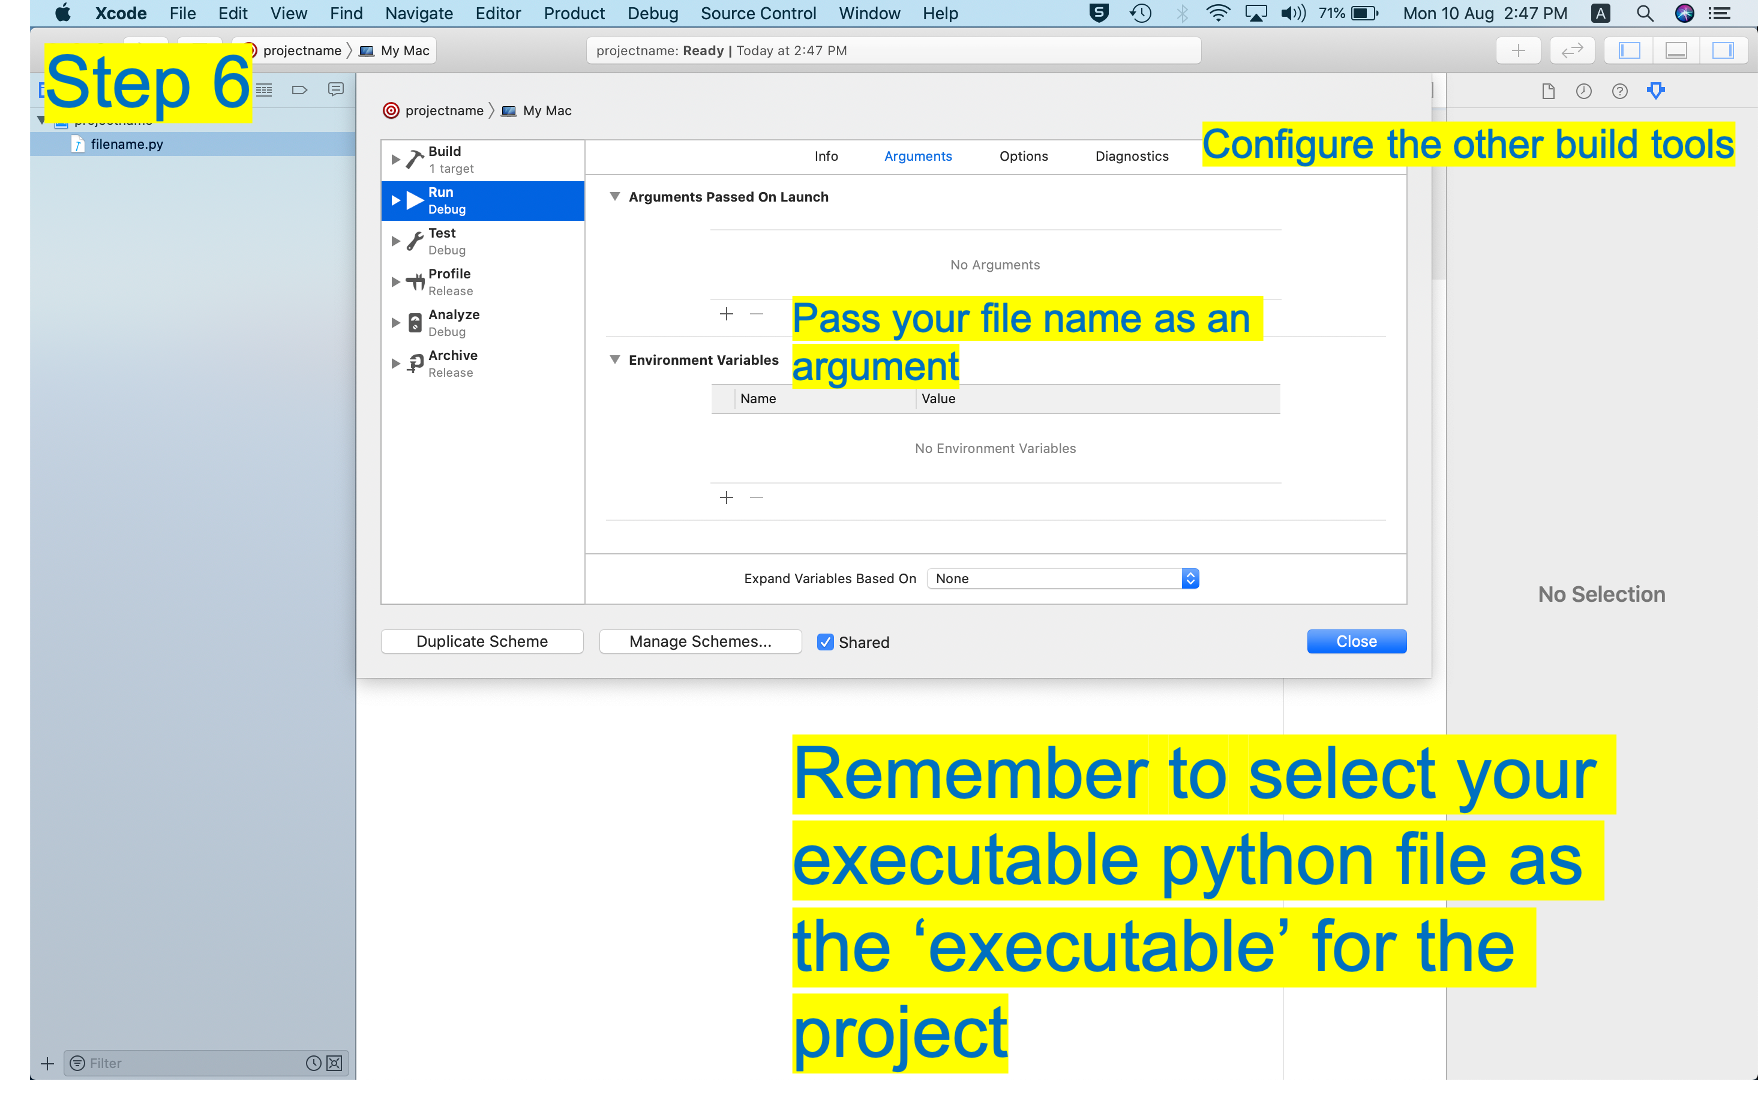This screenshot has width=1760, height=1116.
Task: Select the Profile Release action row
Action: pyautogui.click(x=483, y=282)
